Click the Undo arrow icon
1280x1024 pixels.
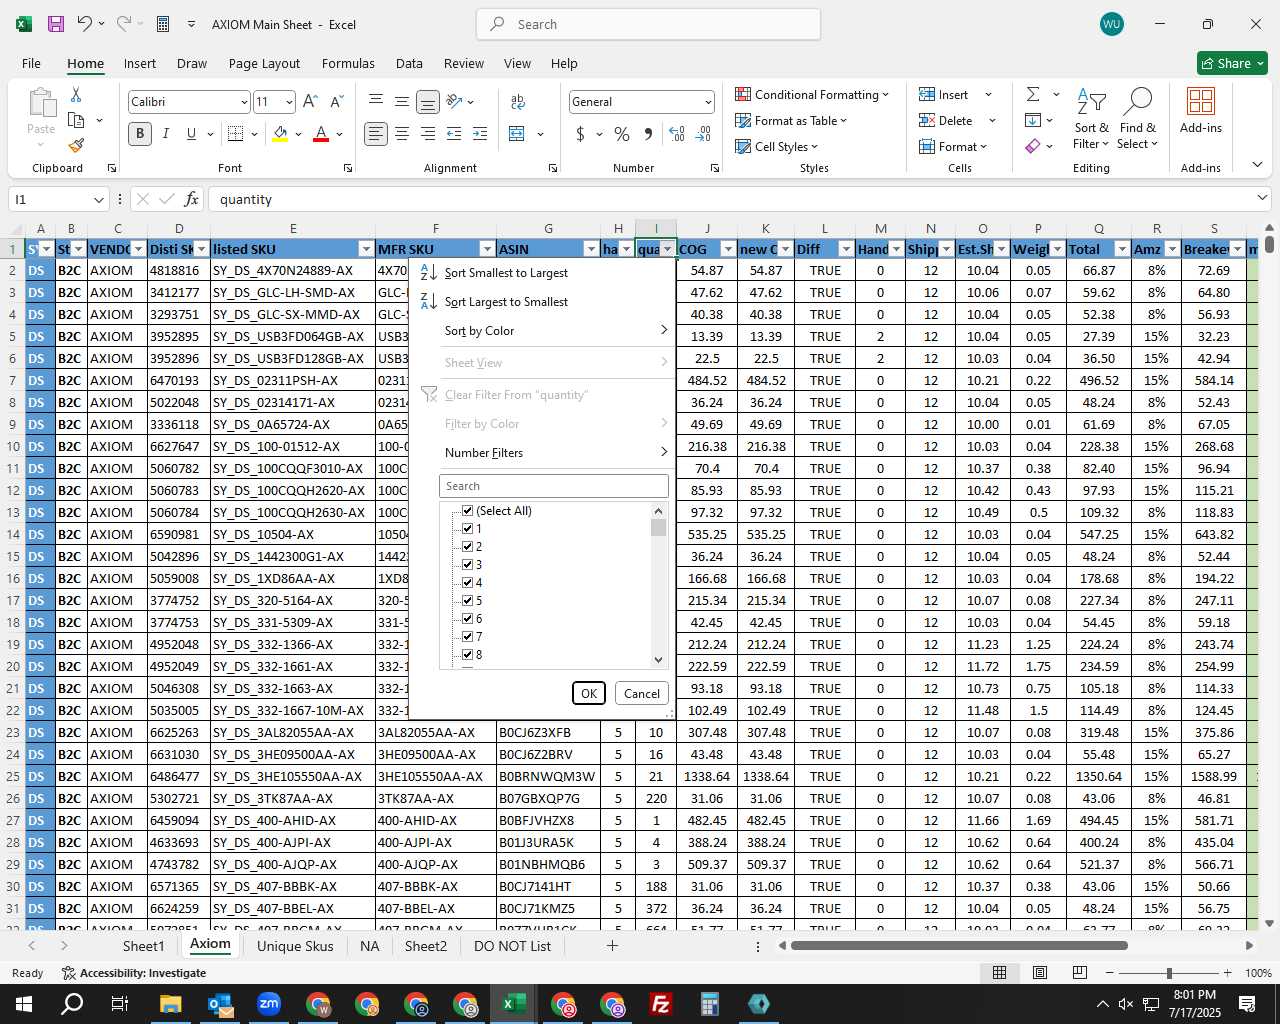pyautogui.click(x=85, y=24)
